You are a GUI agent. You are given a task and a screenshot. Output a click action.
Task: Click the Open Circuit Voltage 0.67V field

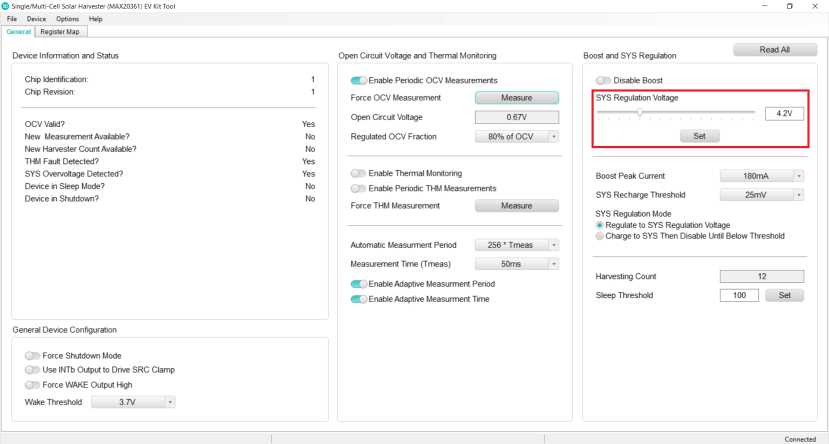(517, 117)
